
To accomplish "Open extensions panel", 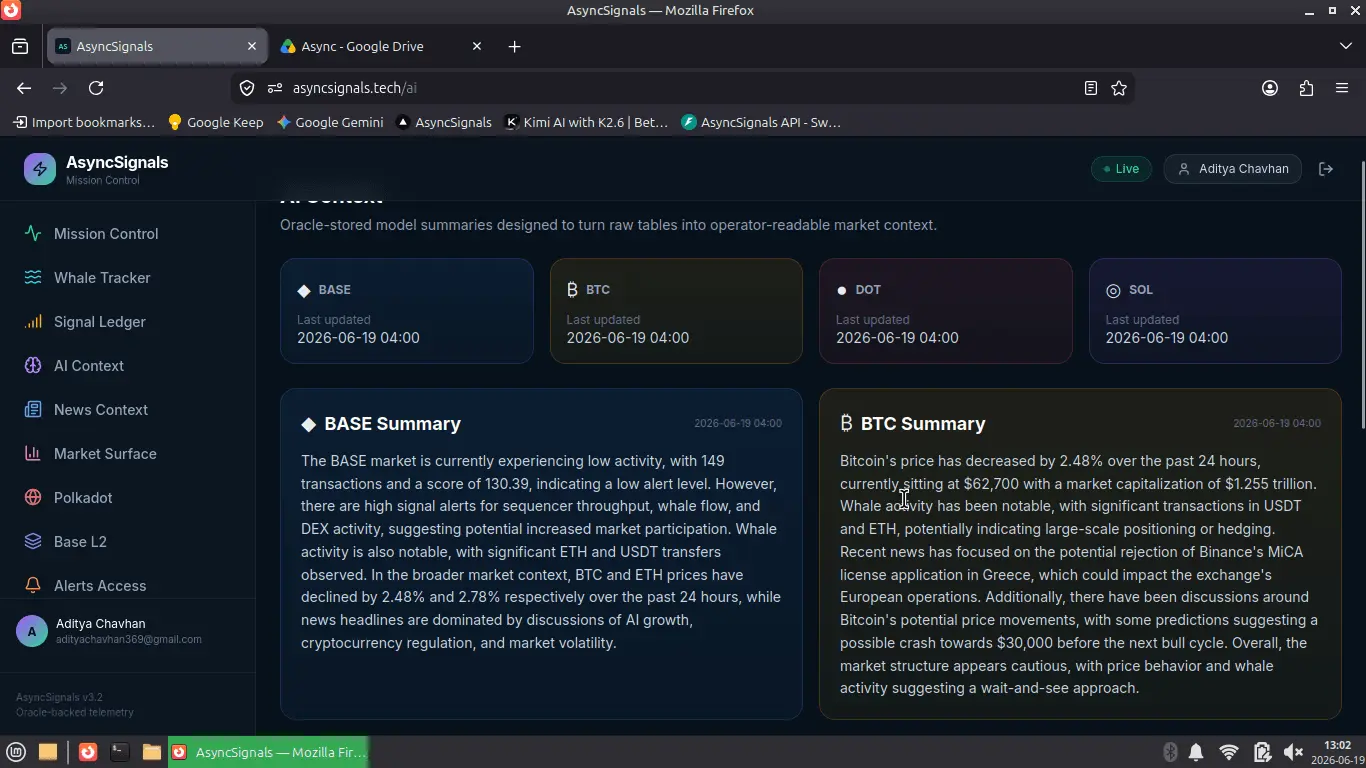I will click(1306, 88).
